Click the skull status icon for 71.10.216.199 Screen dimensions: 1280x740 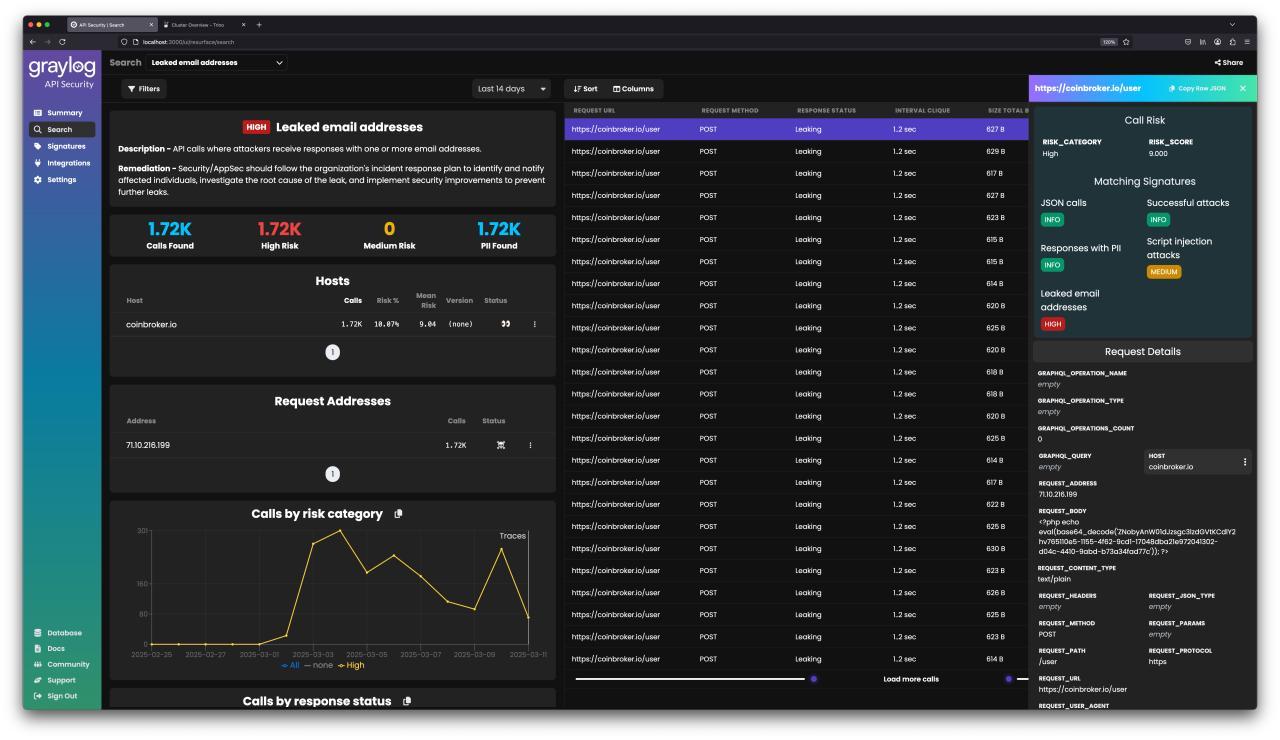[x=501, y=445]
